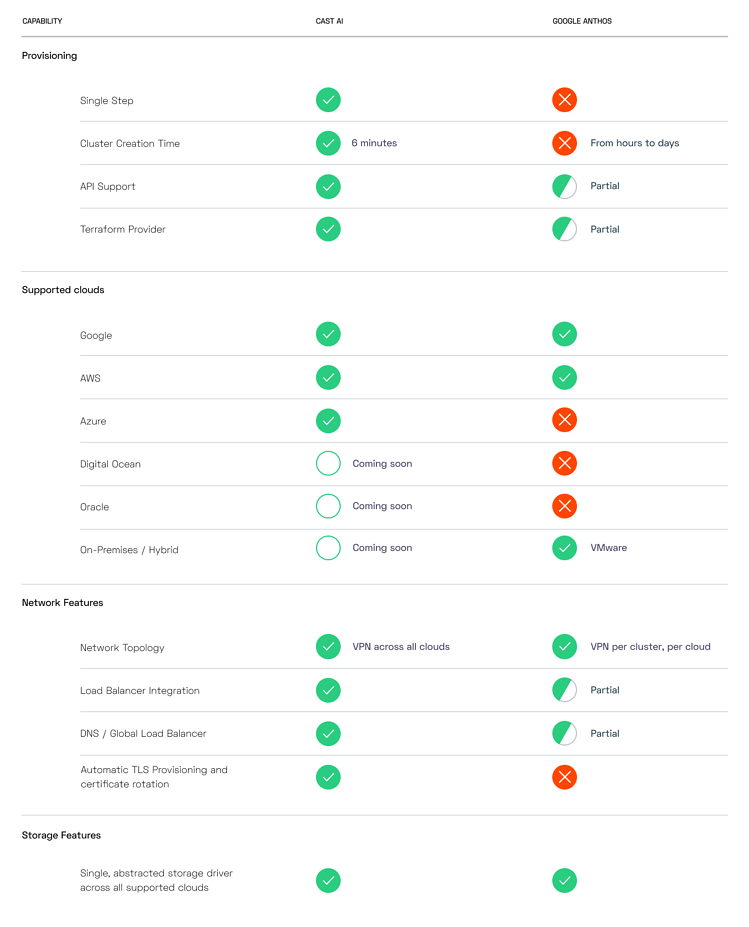Click the Network Features section heading
Screen dimensions: 749x927
click(x=62, y=603)
